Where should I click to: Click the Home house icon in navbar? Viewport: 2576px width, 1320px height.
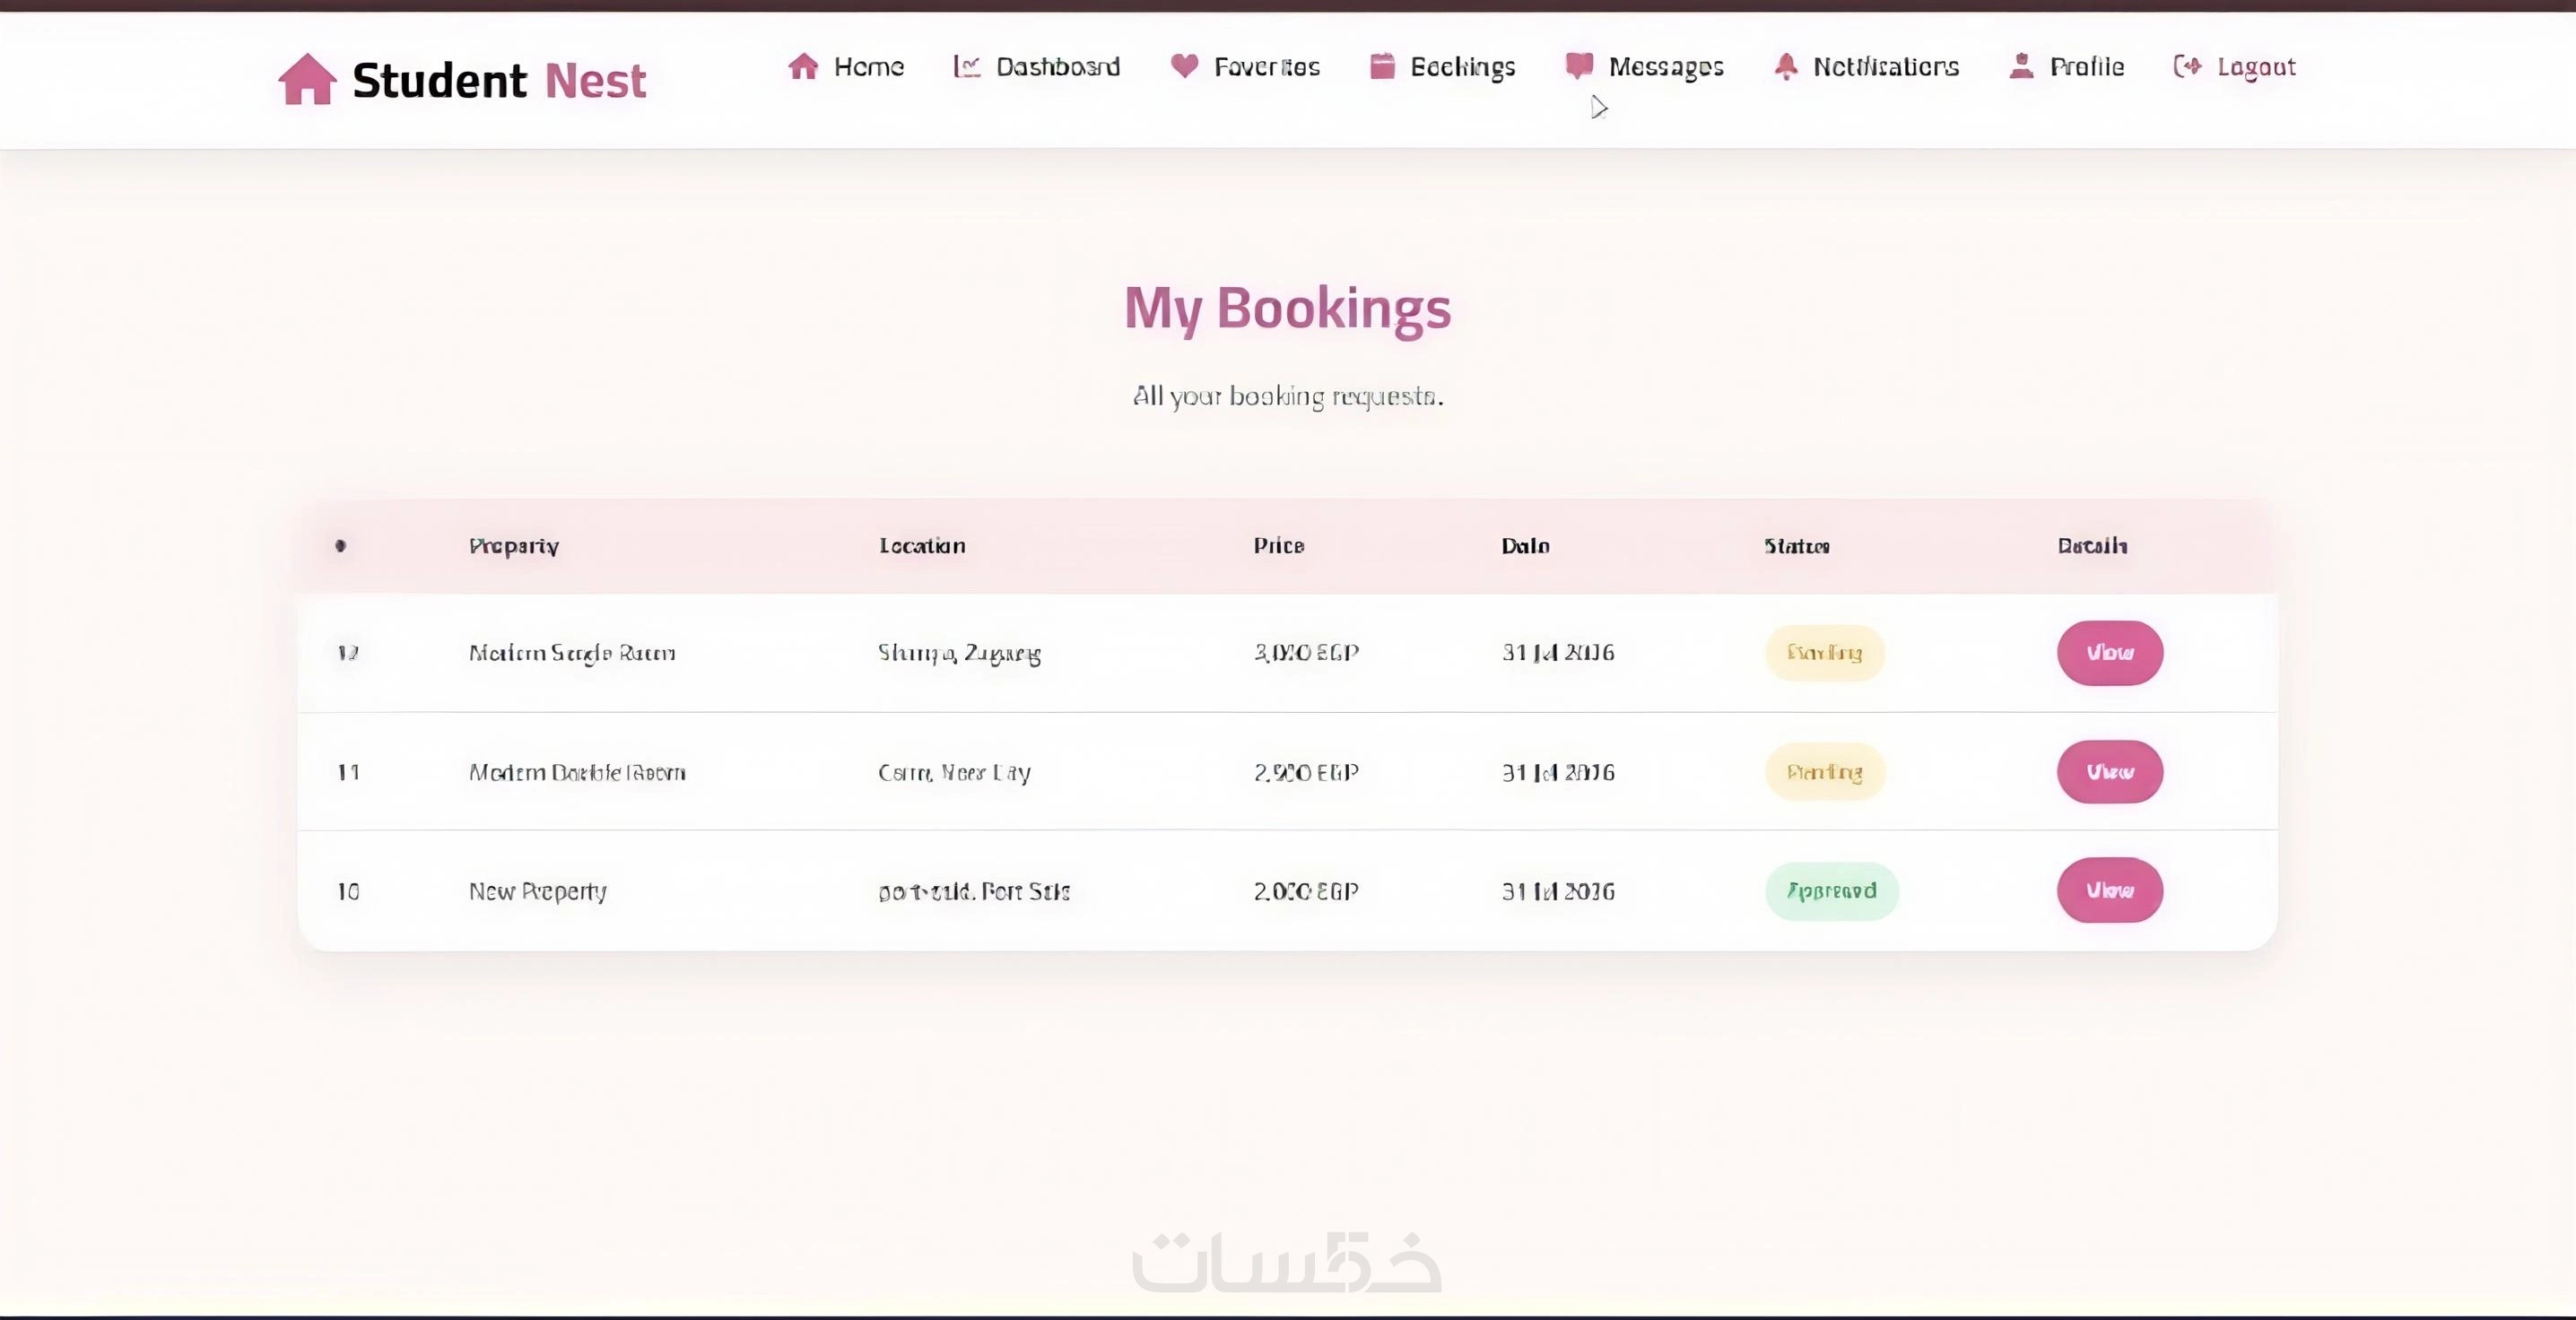[x=803, y=66]
